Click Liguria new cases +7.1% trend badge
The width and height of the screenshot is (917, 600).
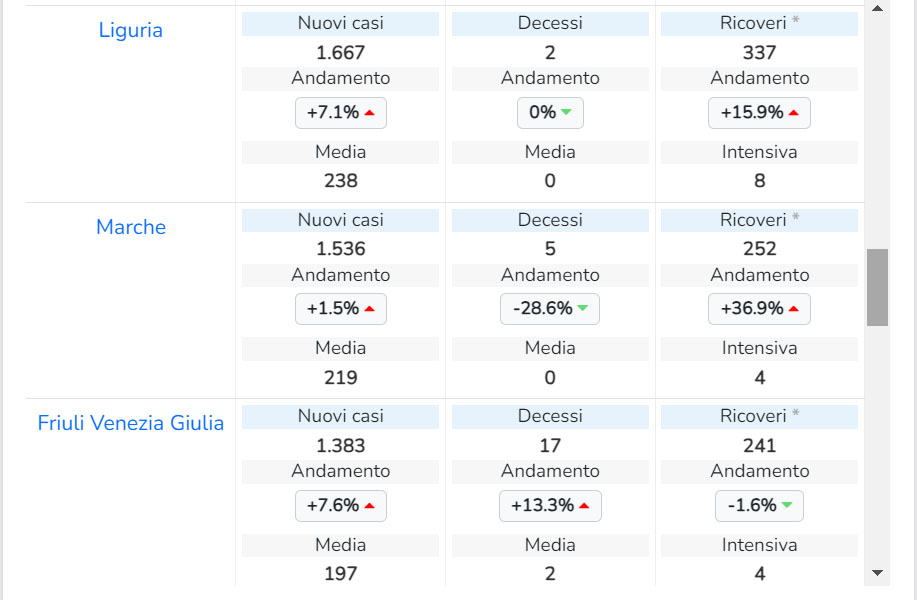point(340,113)
